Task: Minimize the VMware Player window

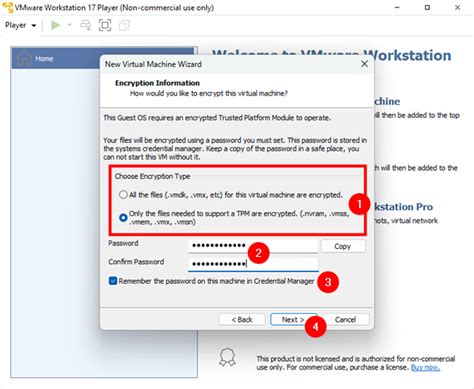Action: tap(397, 7)
